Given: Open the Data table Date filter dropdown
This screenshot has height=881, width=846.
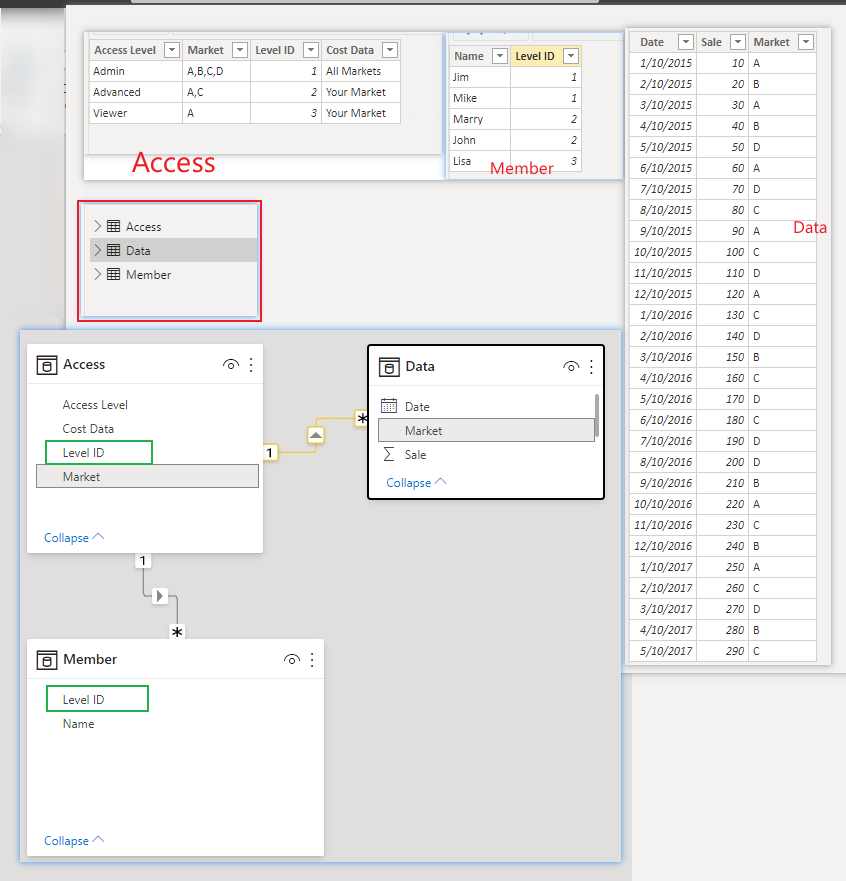Looking at the screenshot, I should [685, 42].
